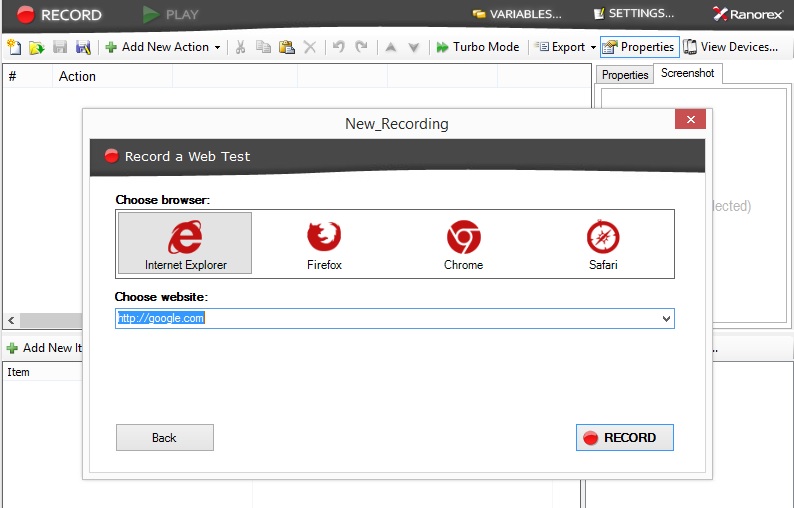Switch to the Properties tab
Screen dimensions: 794x508
625,75
